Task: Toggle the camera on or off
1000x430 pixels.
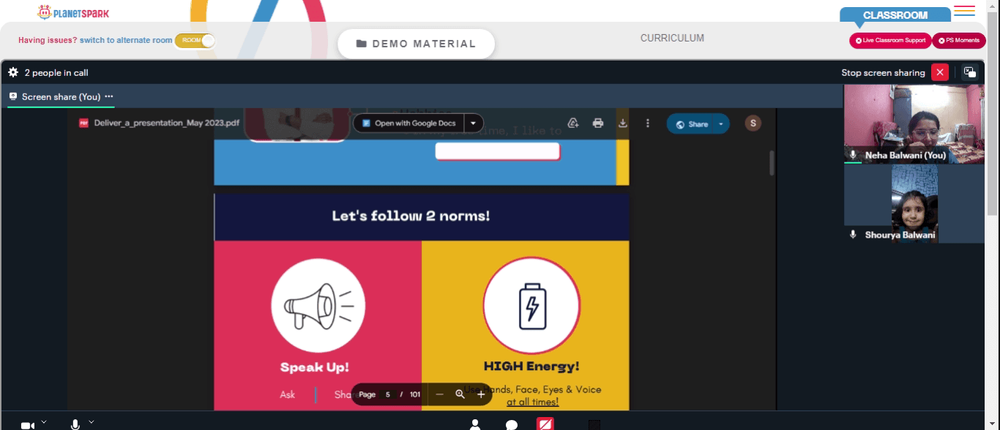Action: coord(27,425)
